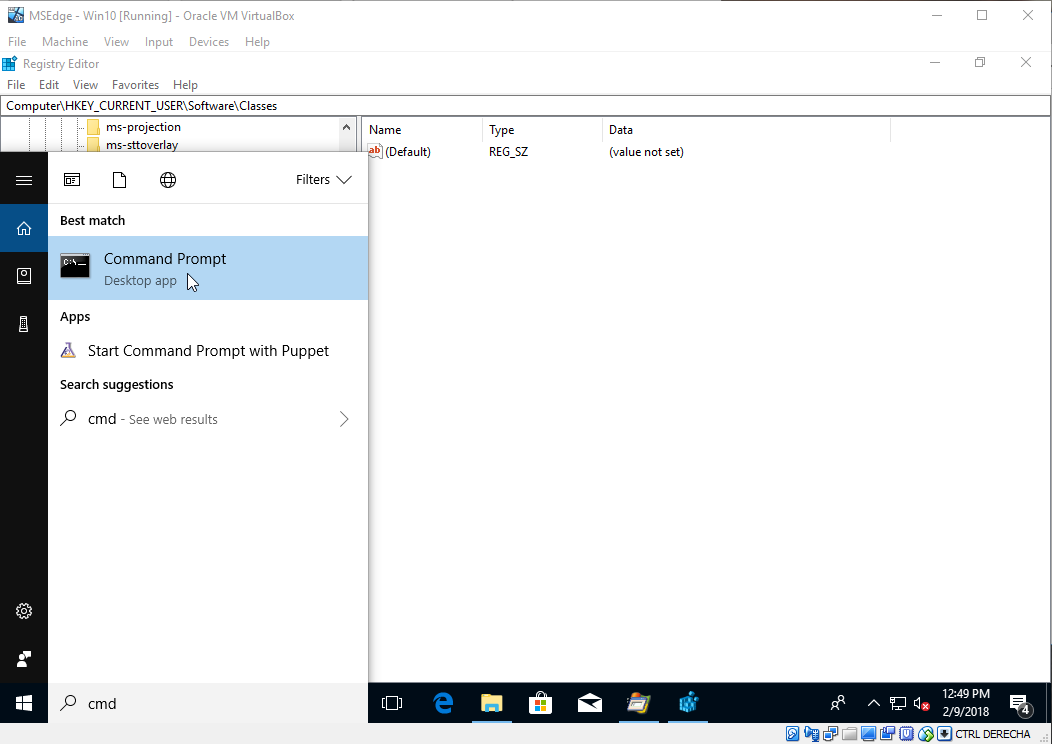Open search settings gear icon
1052x744 pixels.
point(24,611)
